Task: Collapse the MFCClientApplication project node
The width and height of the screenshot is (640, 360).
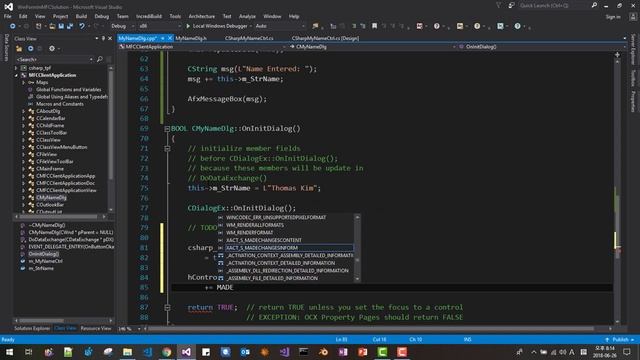Action: pyautogui.click(x=16, y=76)
